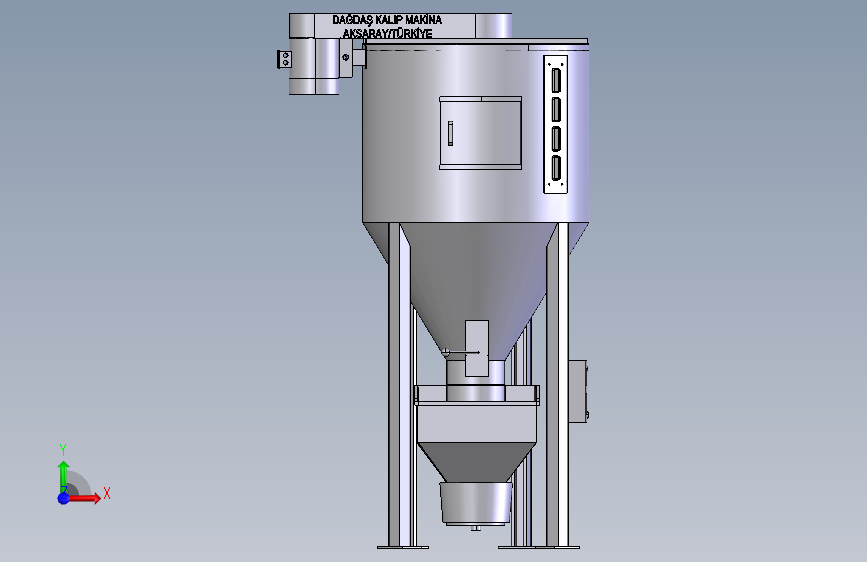Image resolution: width=867 pixels, height=562 pixels.
Task: Click the green Y axis arrow of triad
Action: (x=64, y=477)
